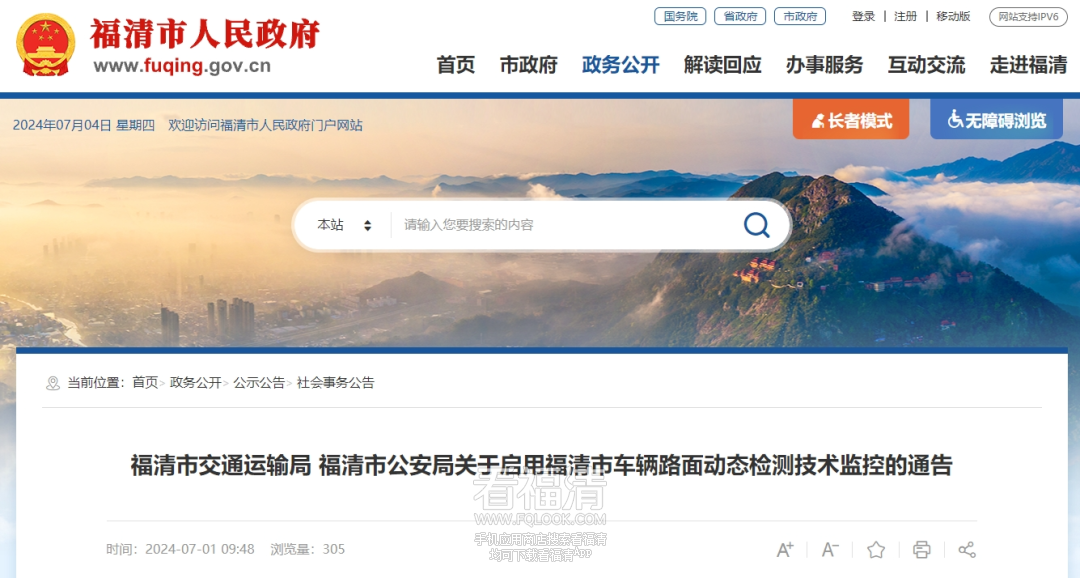Enable 长者模式 senior mode
Viewport: 1080px width, 578px height.
[851, 121]
